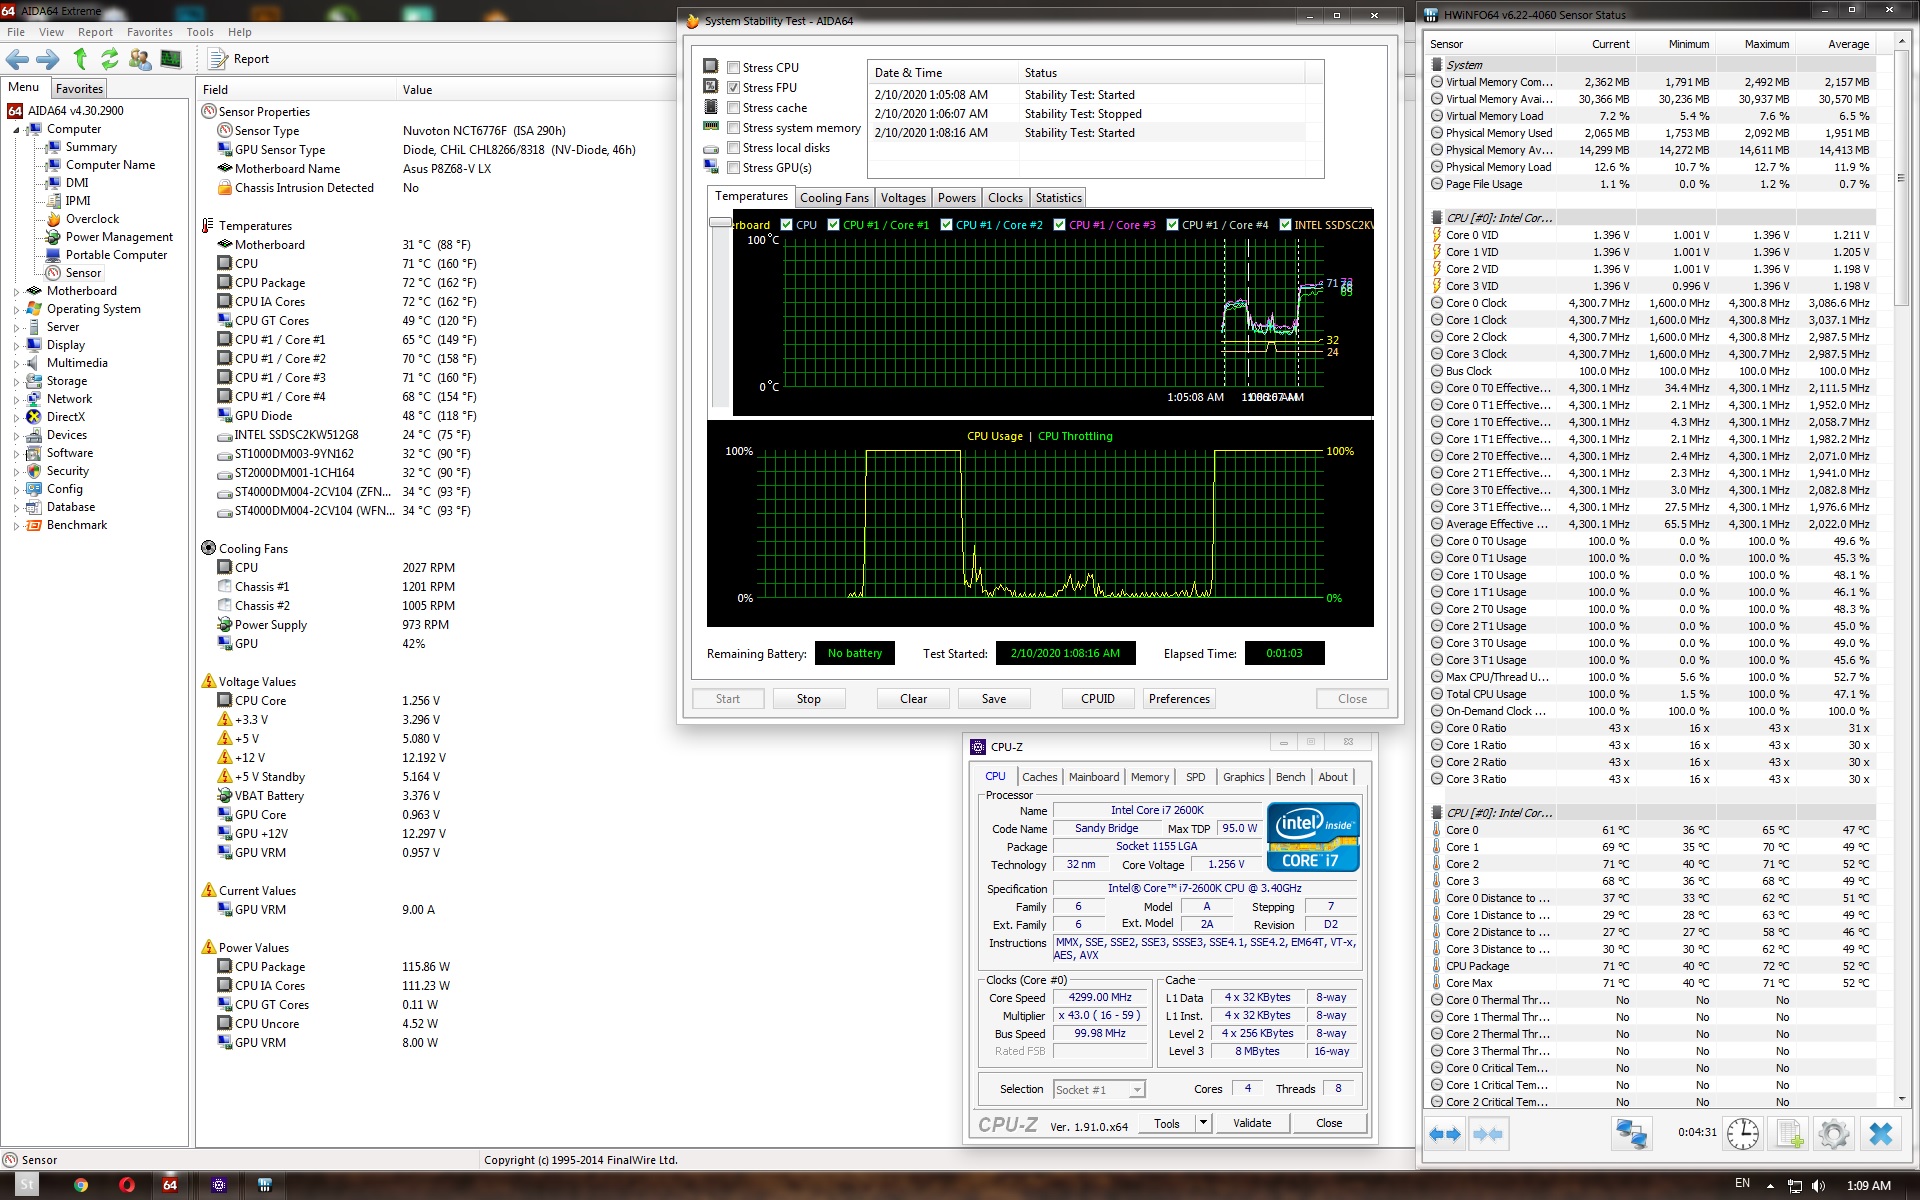Click the HWiNFO reset clock icon

[x=1743, y=1134]
